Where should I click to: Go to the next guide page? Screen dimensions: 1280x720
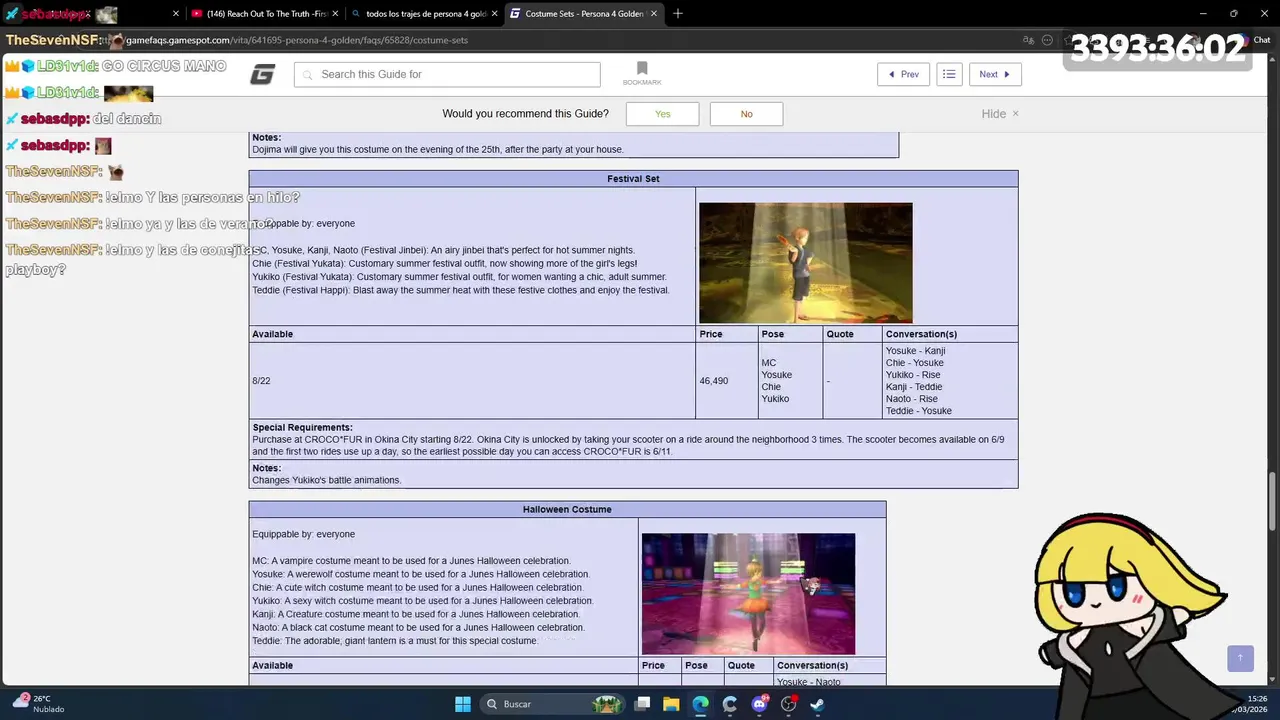click(x=995, y=74)
